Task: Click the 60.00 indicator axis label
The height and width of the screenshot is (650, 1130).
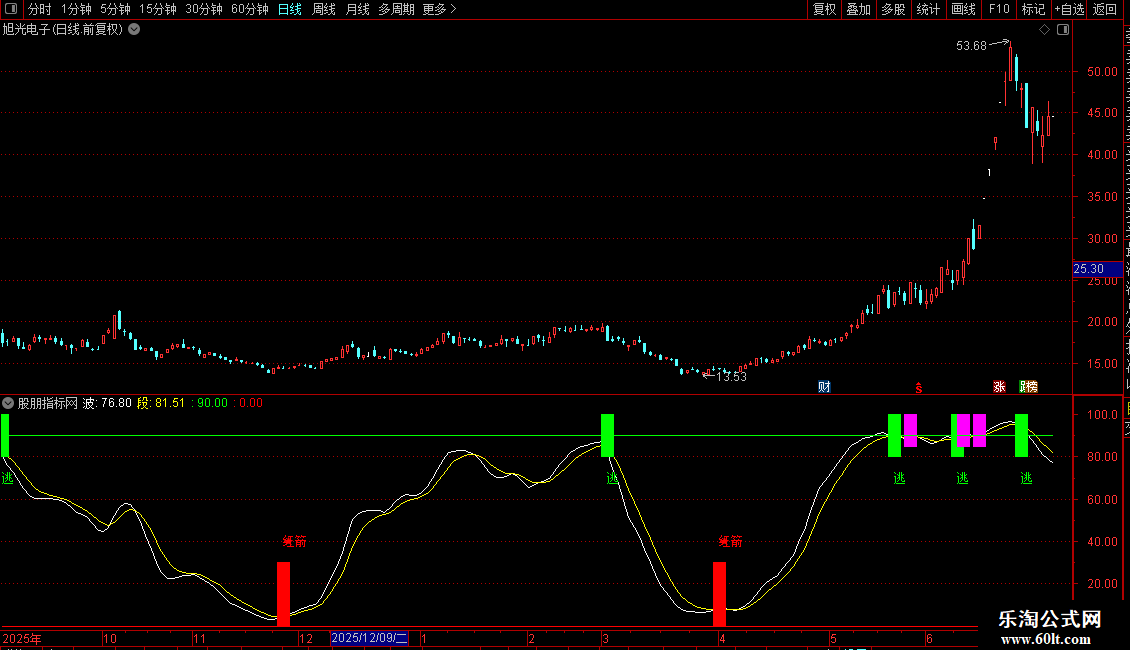Action: 1103,499
